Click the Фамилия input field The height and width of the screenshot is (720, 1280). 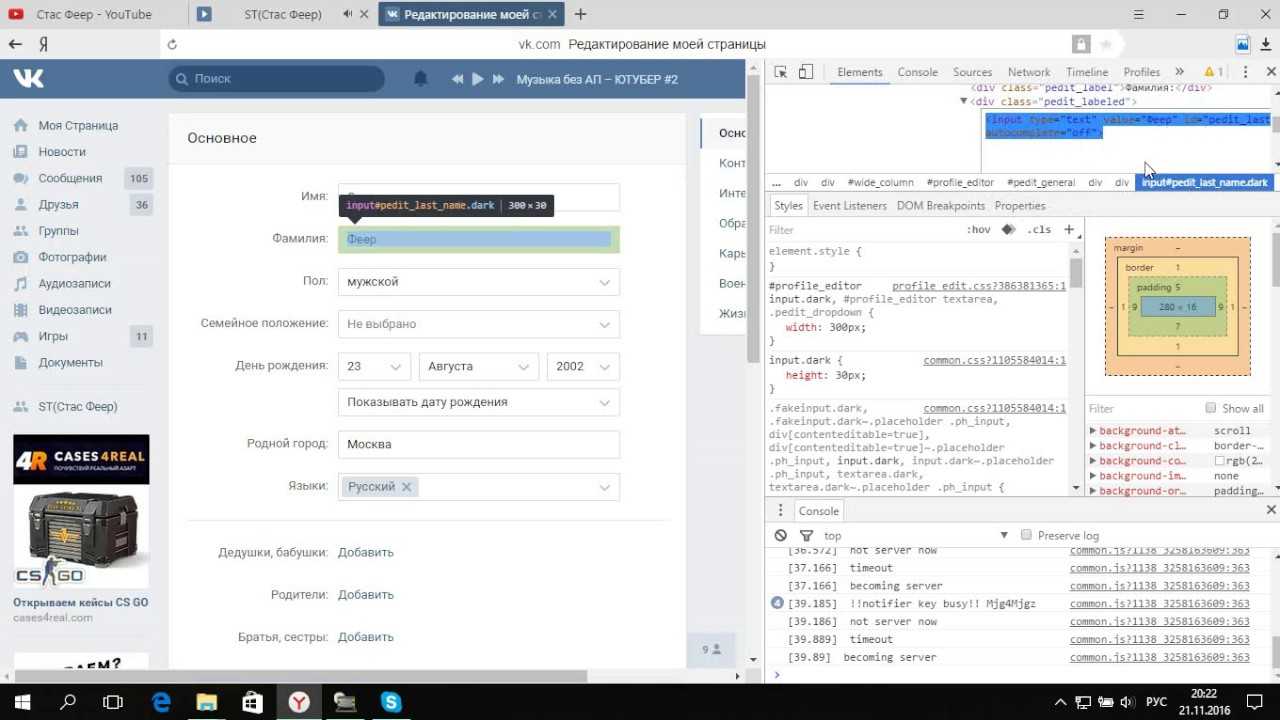(x=479, y=239)
